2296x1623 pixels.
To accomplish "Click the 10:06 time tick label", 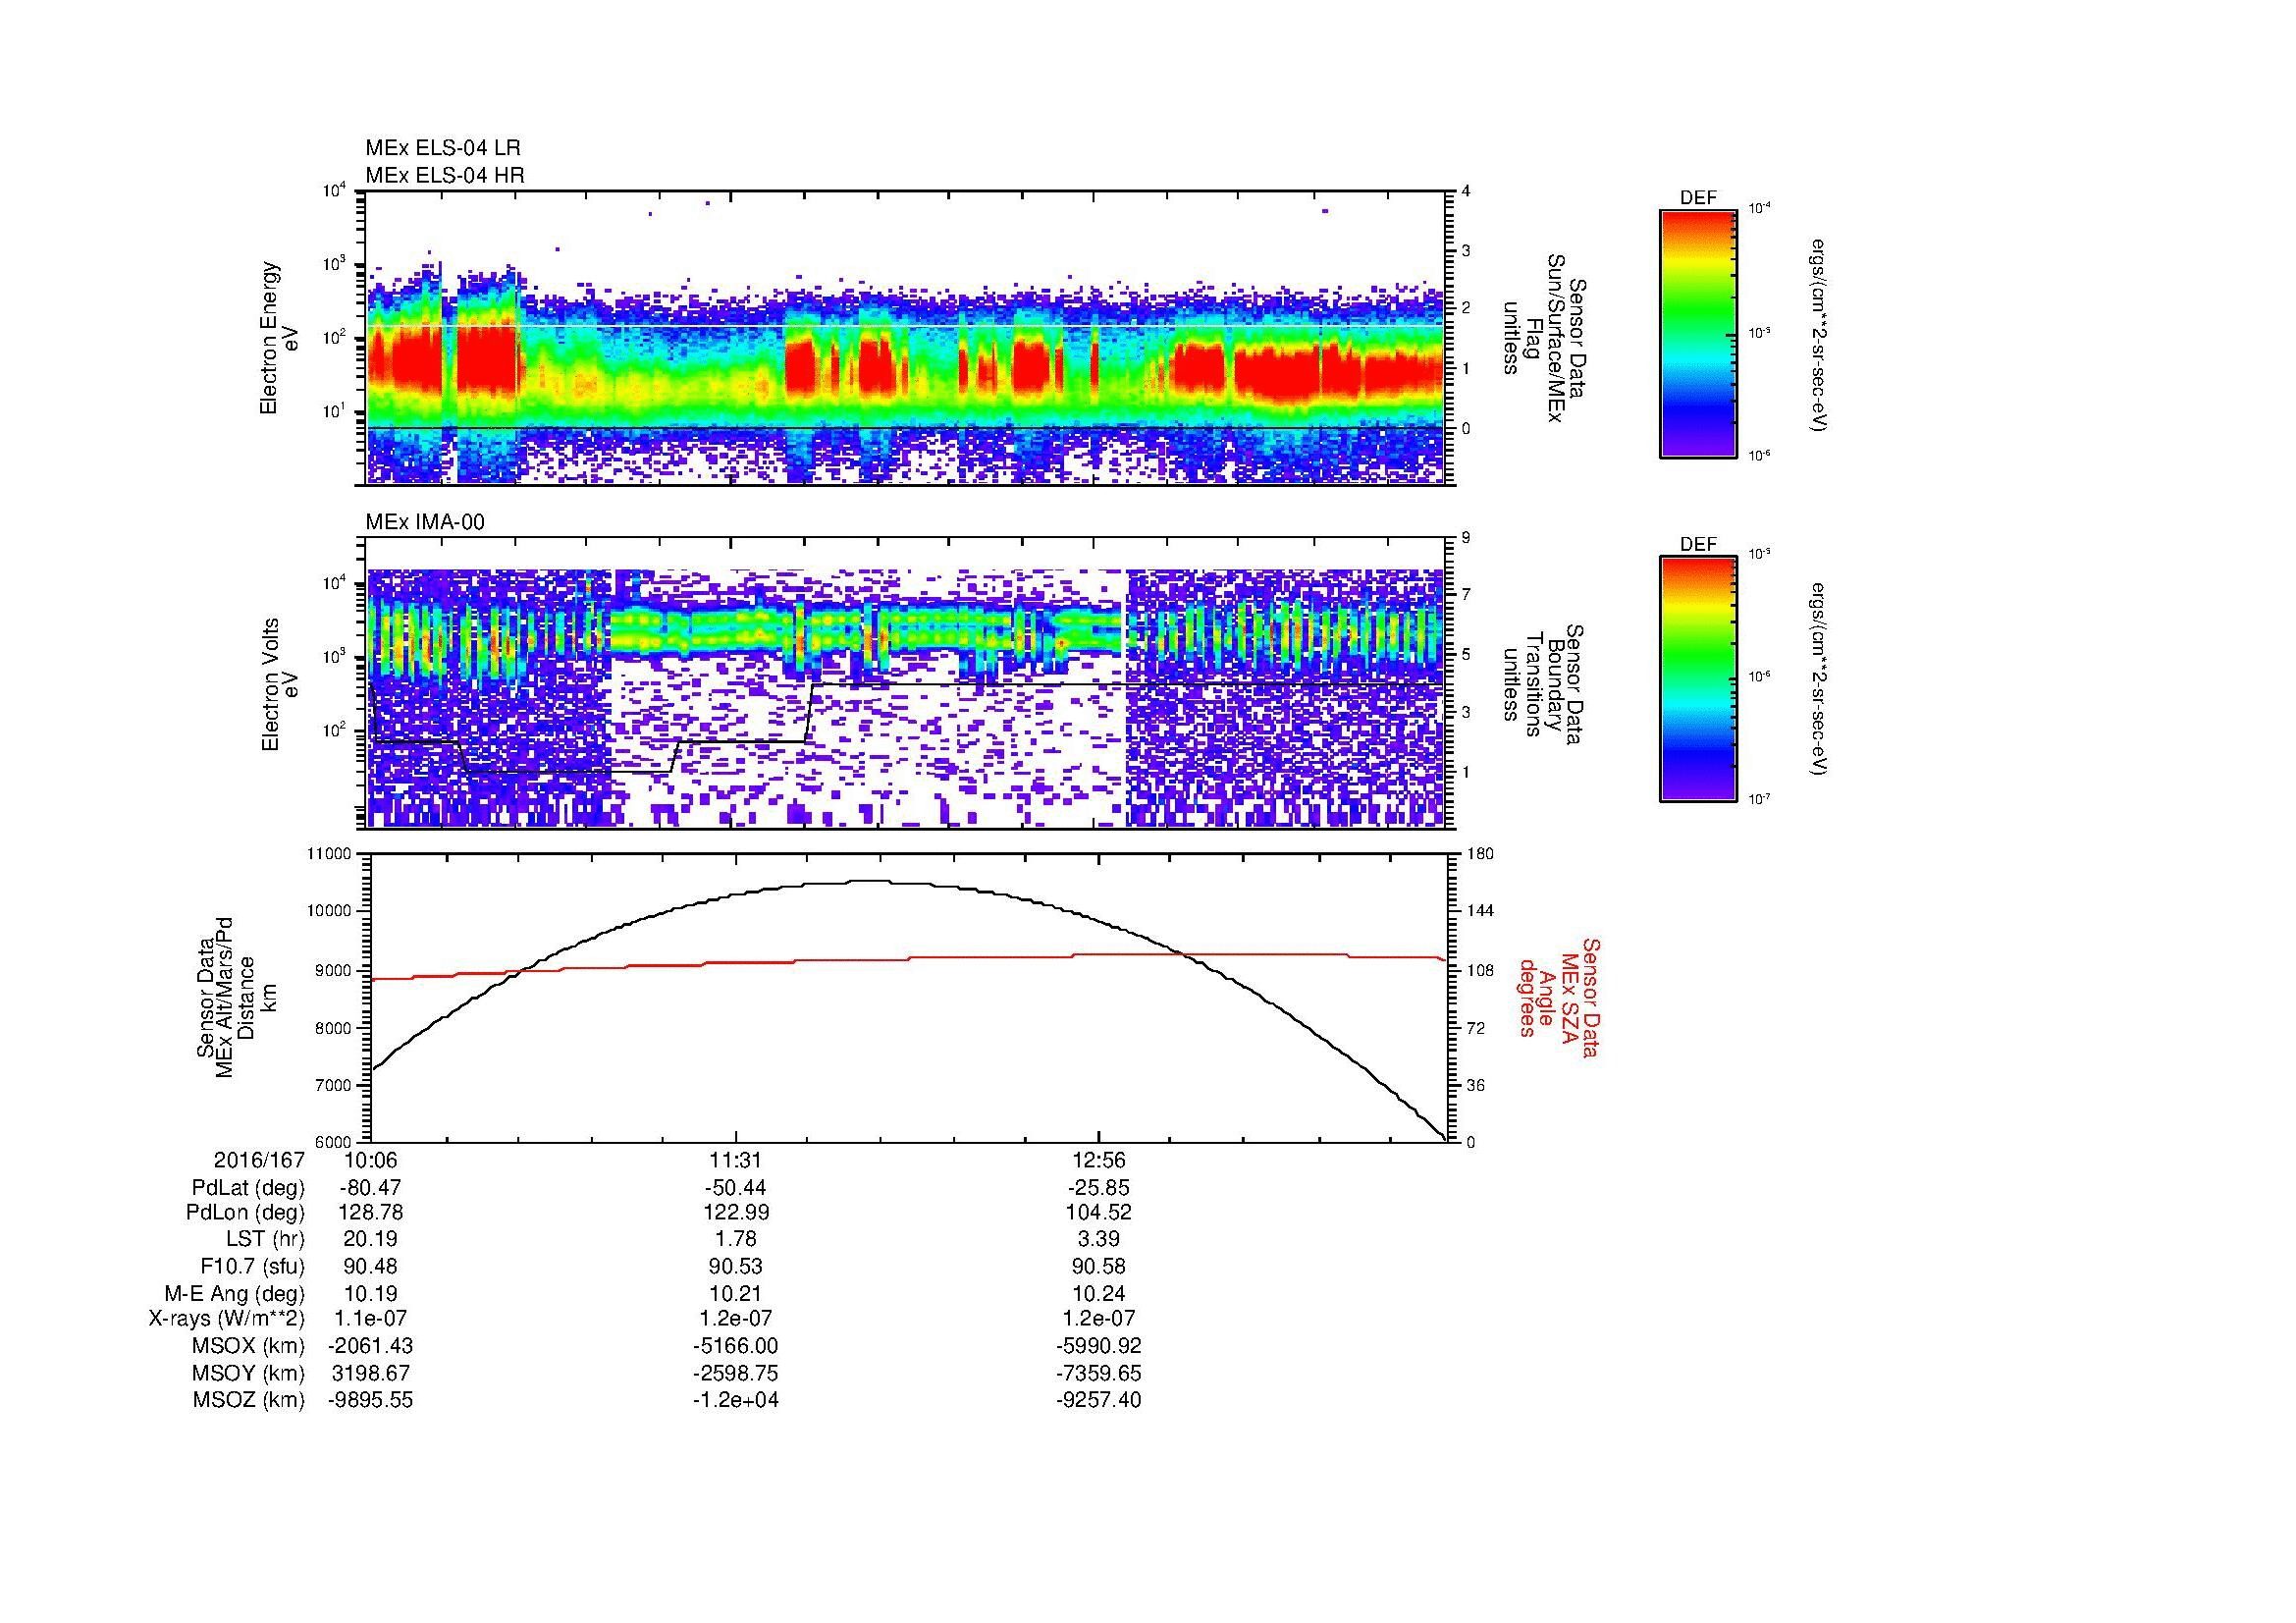I will (x=370, y=1160).
